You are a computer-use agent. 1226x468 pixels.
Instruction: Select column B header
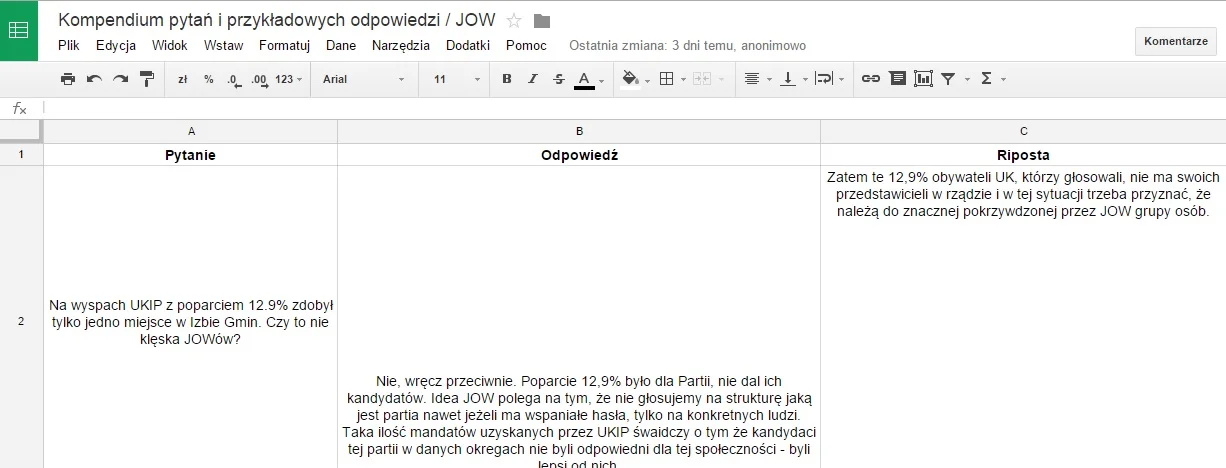(x=579, y=131)
